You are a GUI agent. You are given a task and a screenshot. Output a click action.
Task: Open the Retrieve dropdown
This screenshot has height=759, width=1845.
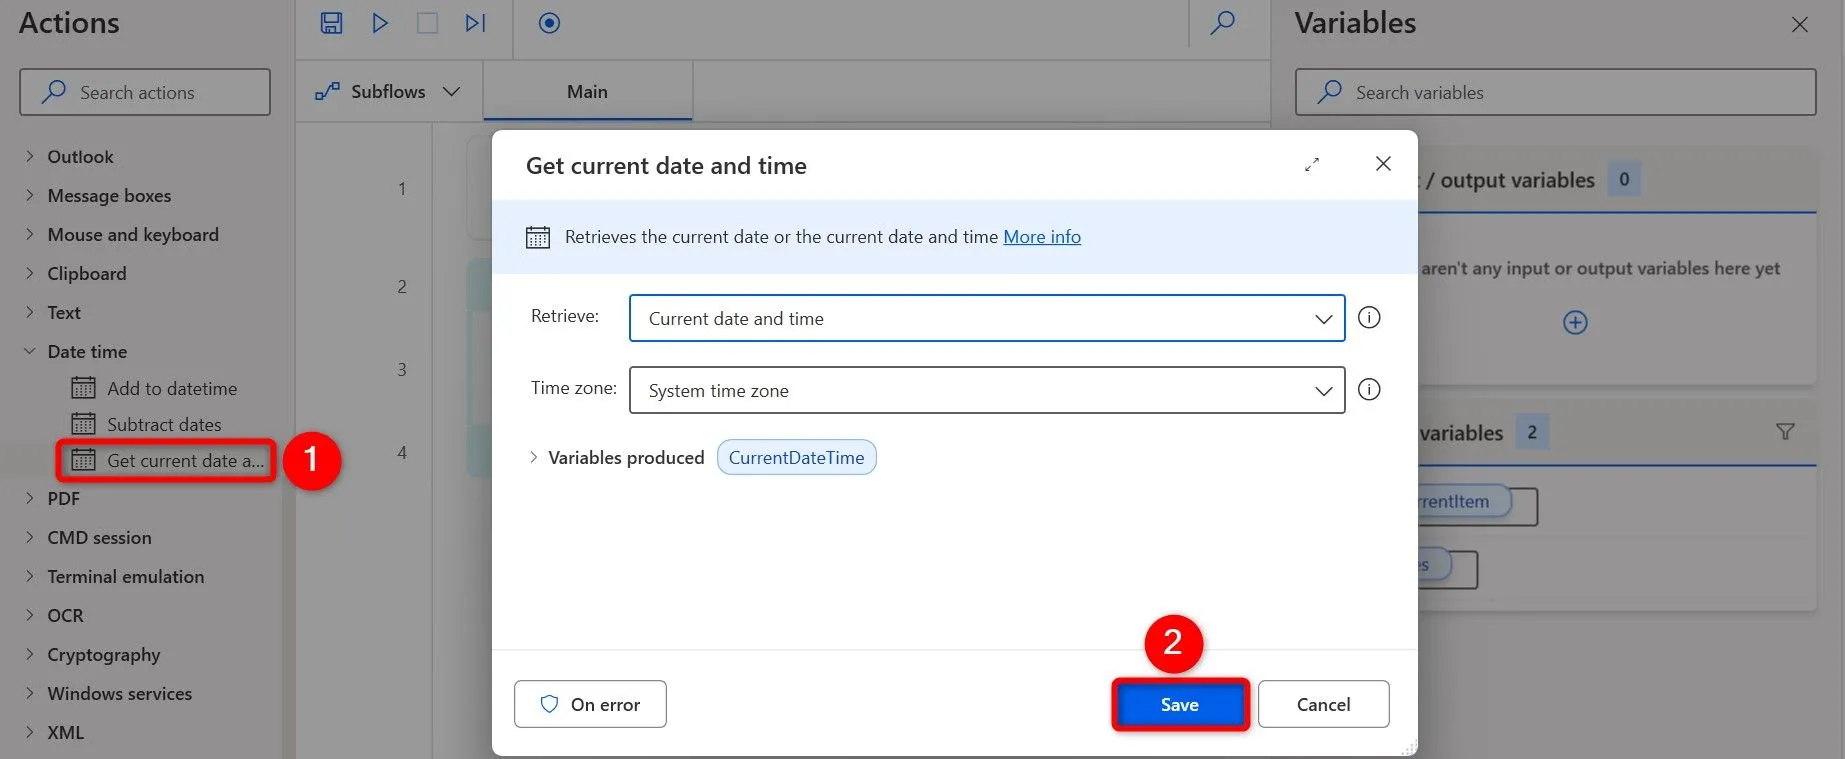point(986,319)
